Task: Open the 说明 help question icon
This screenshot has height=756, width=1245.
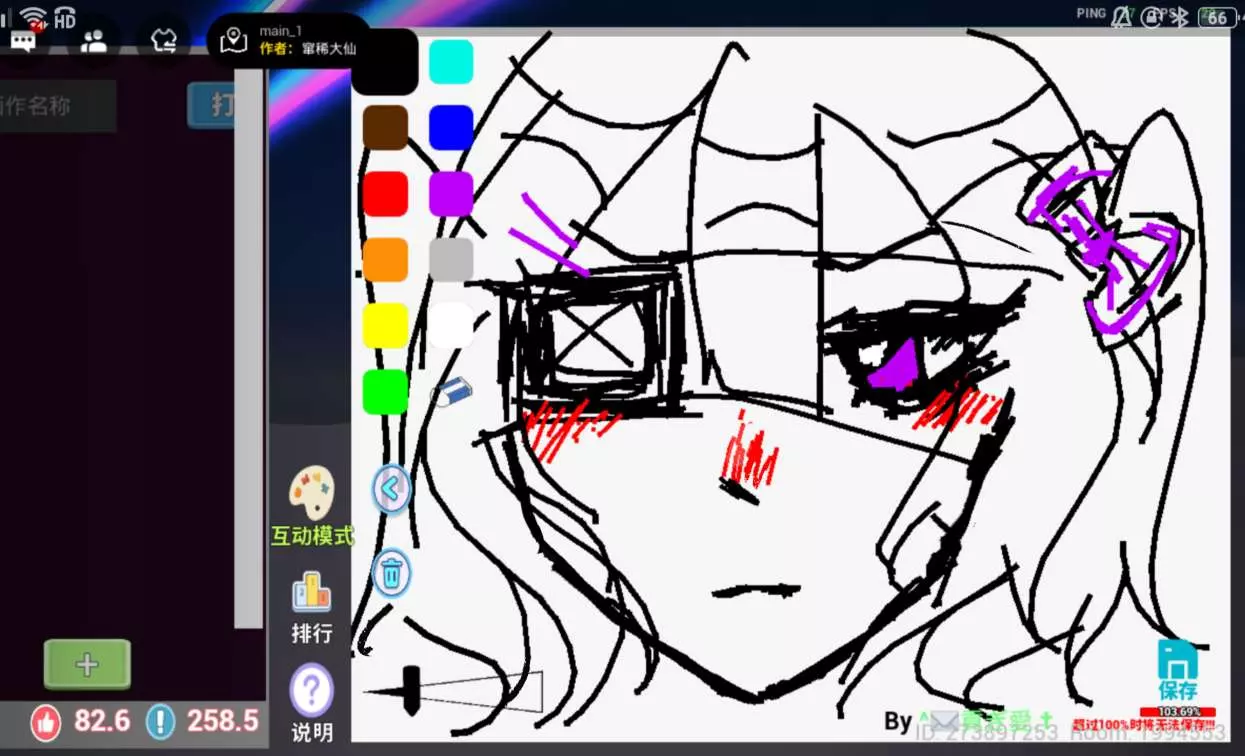Action: (x=311, y=691)
